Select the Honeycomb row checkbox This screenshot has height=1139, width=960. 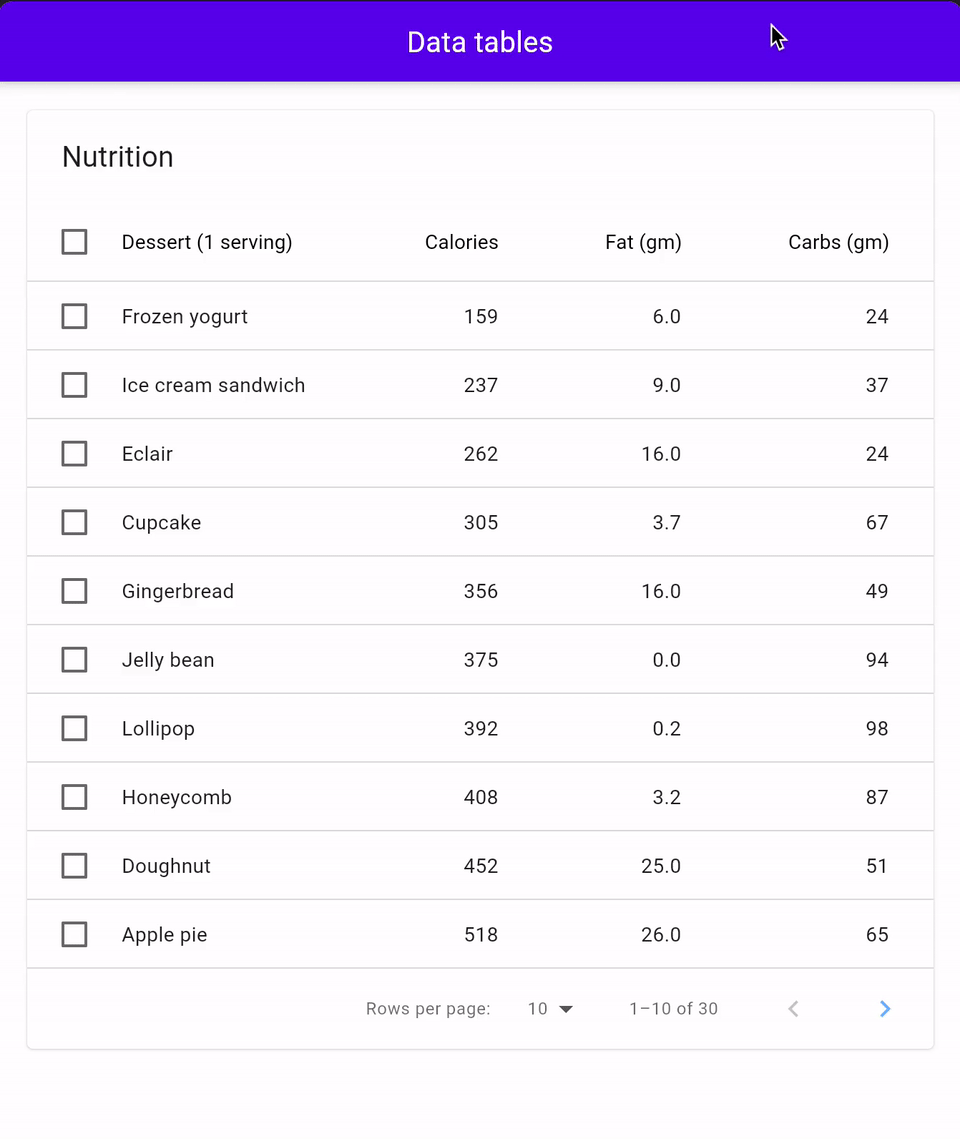click(x=74, y=797)
